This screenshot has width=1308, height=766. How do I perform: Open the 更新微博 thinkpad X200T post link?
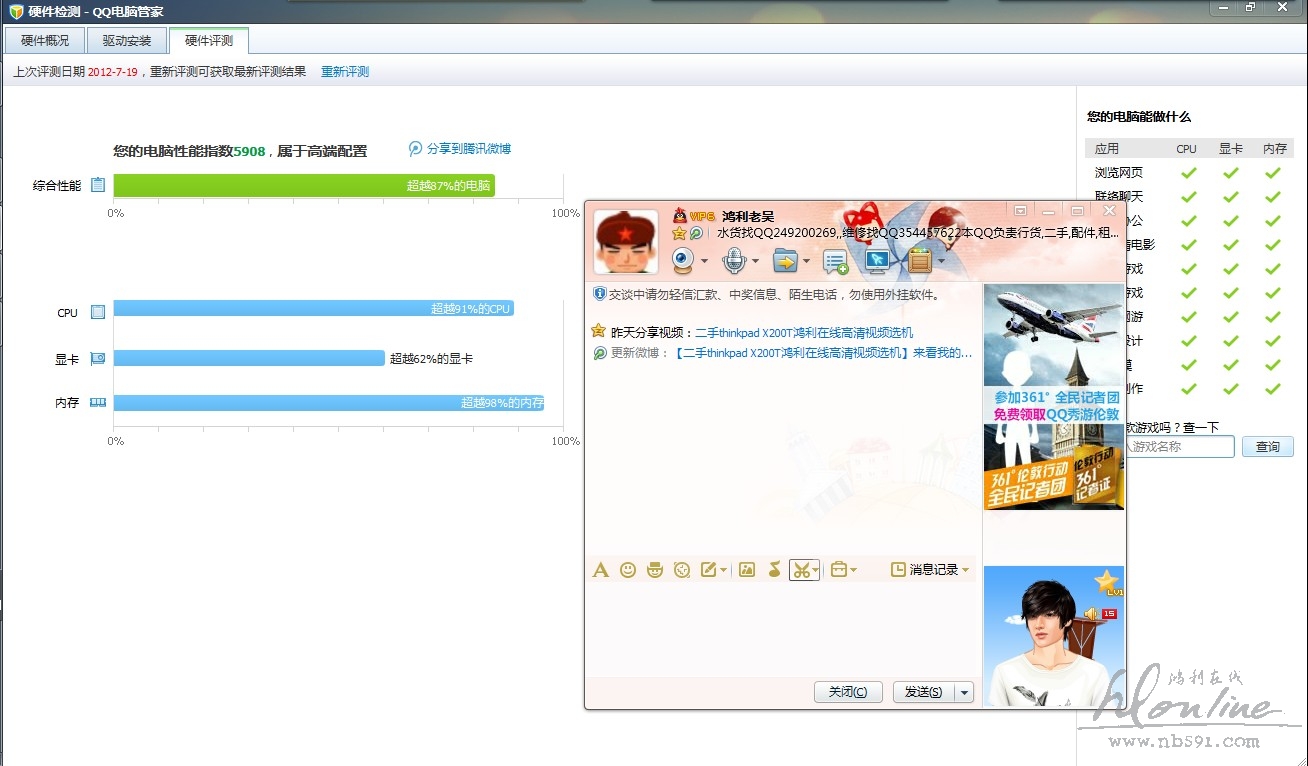[823, 353]
